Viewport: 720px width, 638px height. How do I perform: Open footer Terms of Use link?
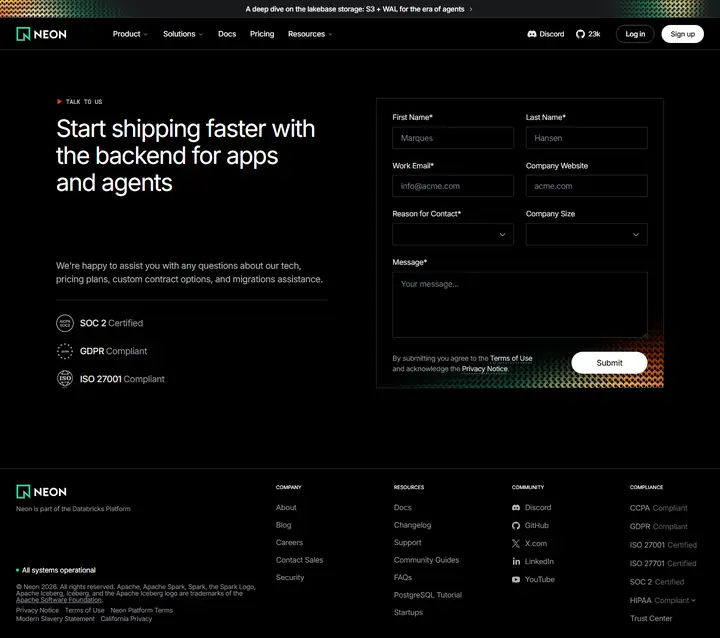click(84, 610)
